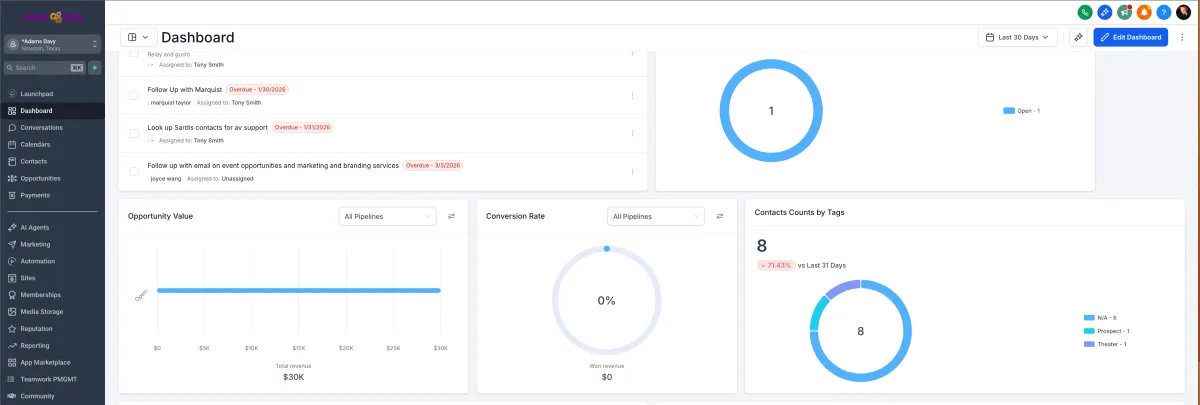Viewport: 1200px width, 405px height.
Task: Click the Contacts sidebar icon
Action: click(x=12, y=161)
